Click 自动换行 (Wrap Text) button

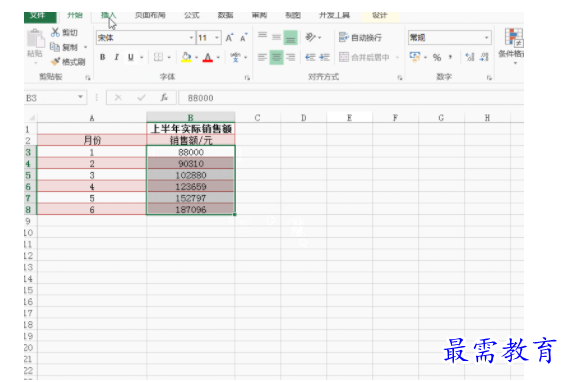click(x=360, y=37)
